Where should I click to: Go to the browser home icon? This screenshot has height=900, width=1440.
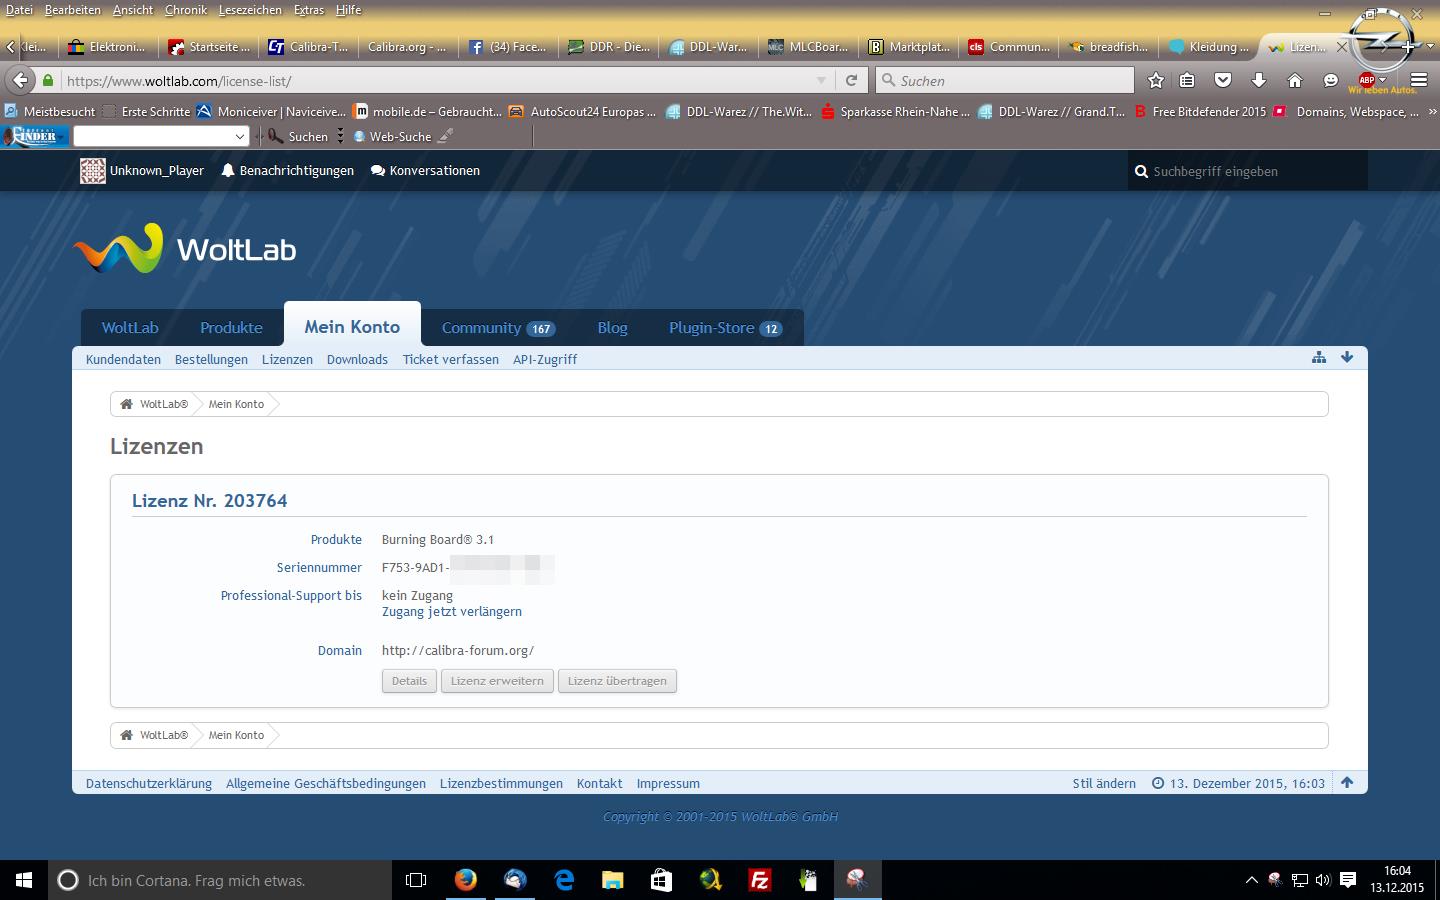click(x=1294, y=80)
